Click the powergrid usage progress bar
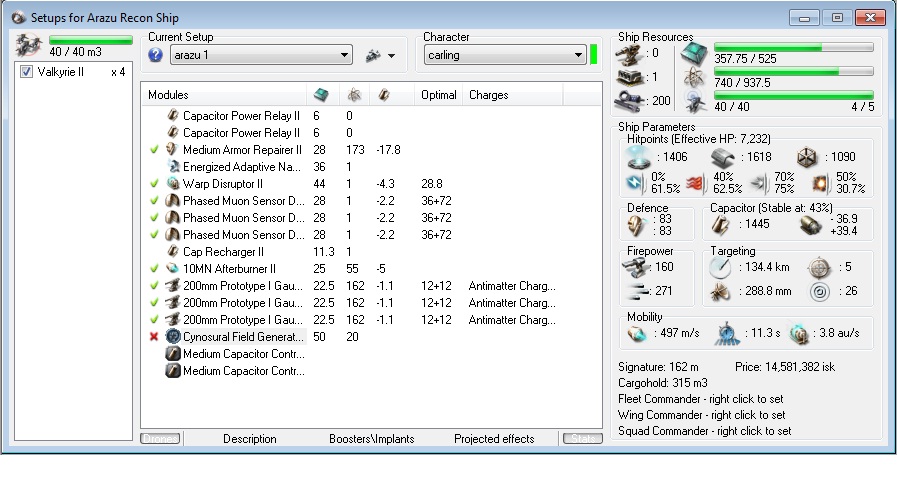The image size is (897, 480). click(x=793, y=71)
